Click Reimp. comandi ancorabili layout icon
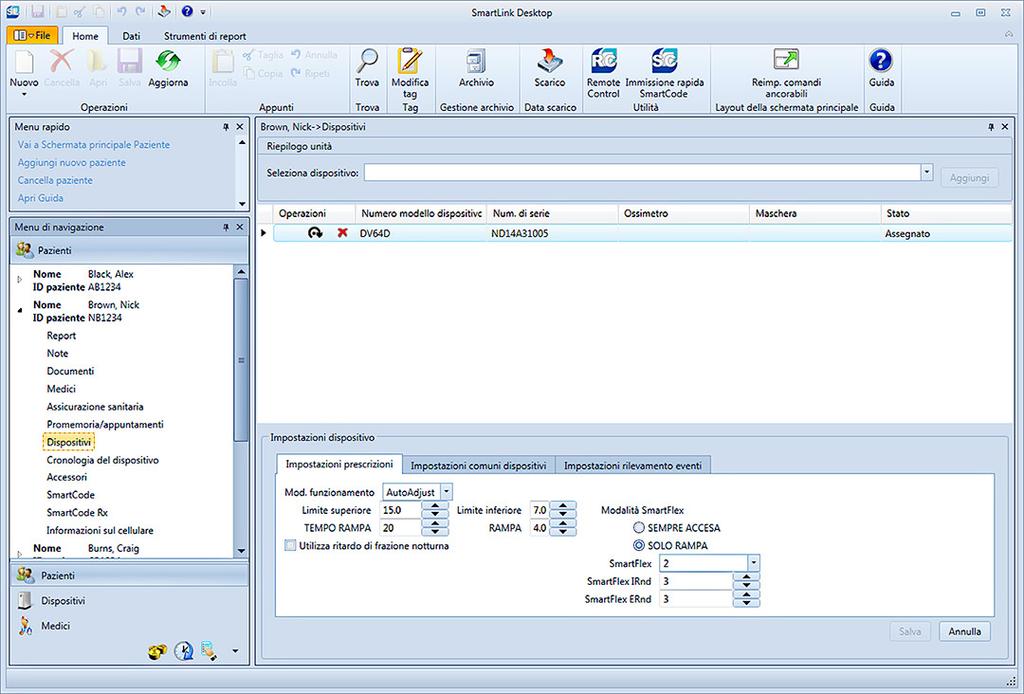The image size is (1024, 694). pyautogui.click(x=786, y=59)
